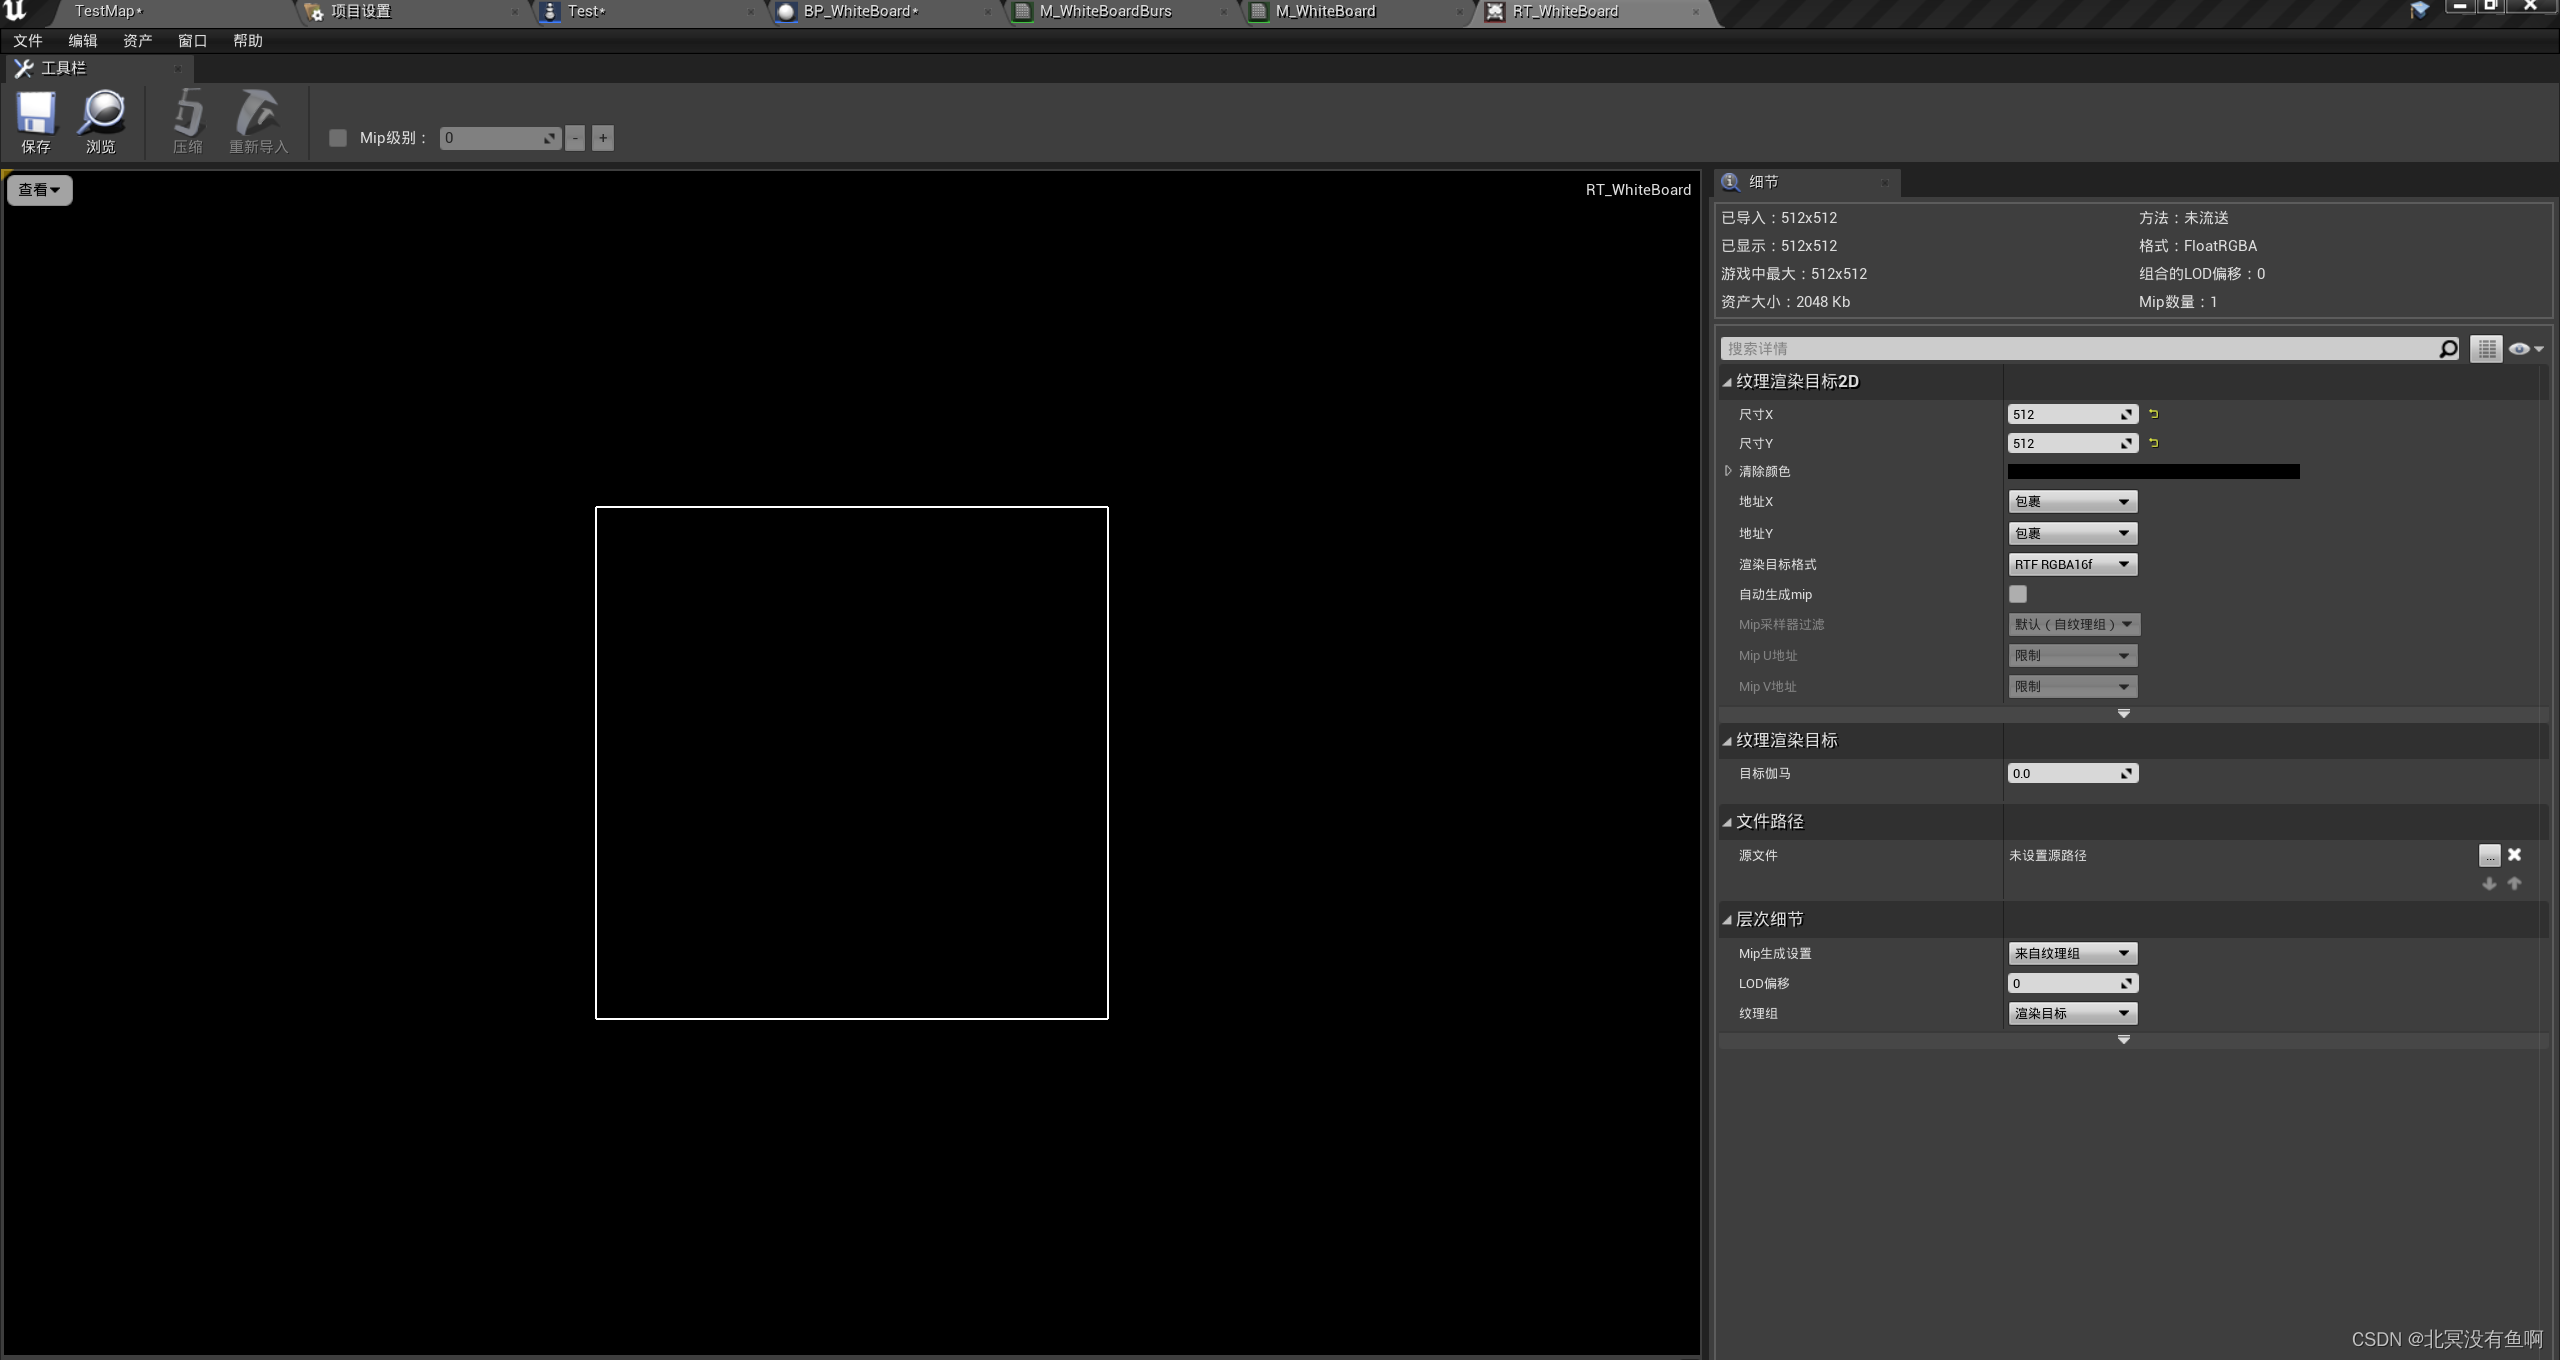Open the Address X wrap dropdown
Screen dimensions: 2560x1360
point(2072,502)
